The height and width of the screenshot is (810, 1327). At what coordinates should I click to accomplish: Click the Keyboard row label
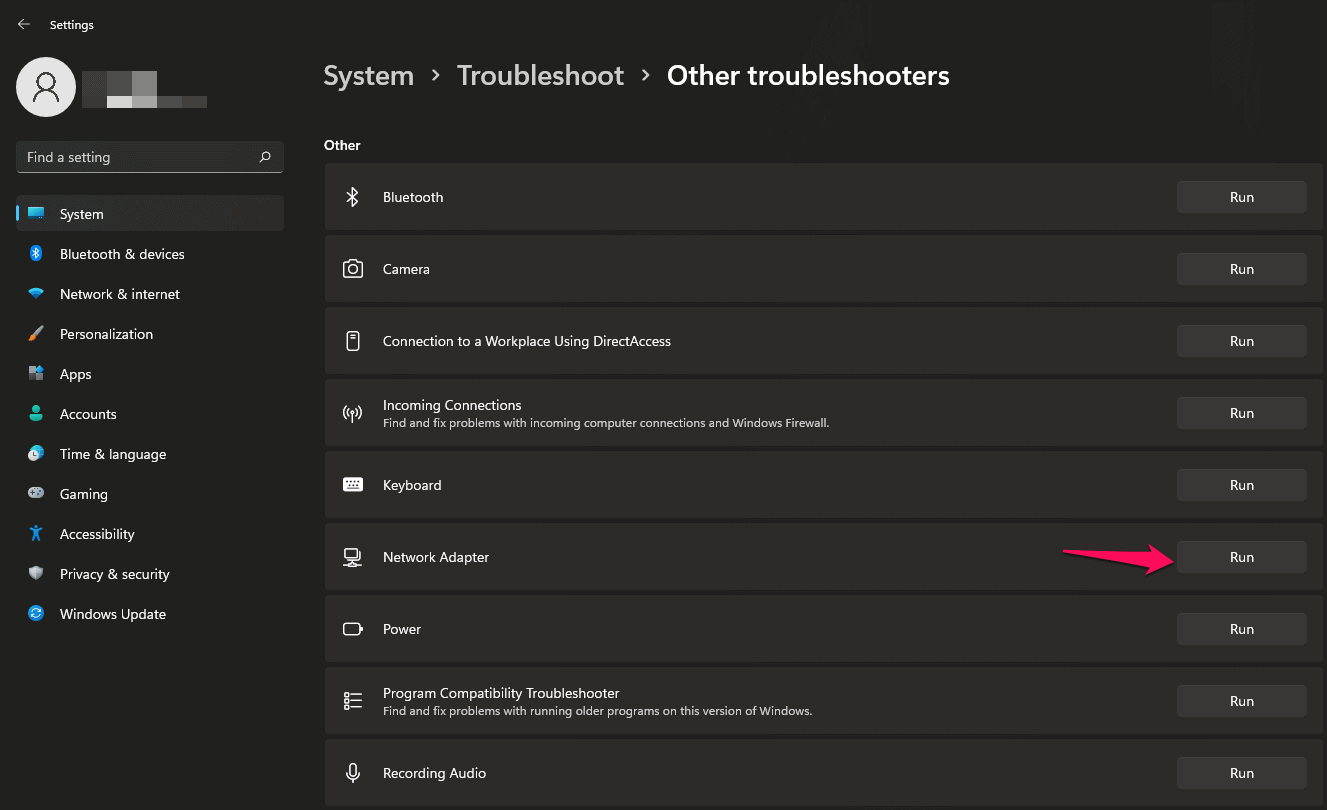click(x=412, y=485)
